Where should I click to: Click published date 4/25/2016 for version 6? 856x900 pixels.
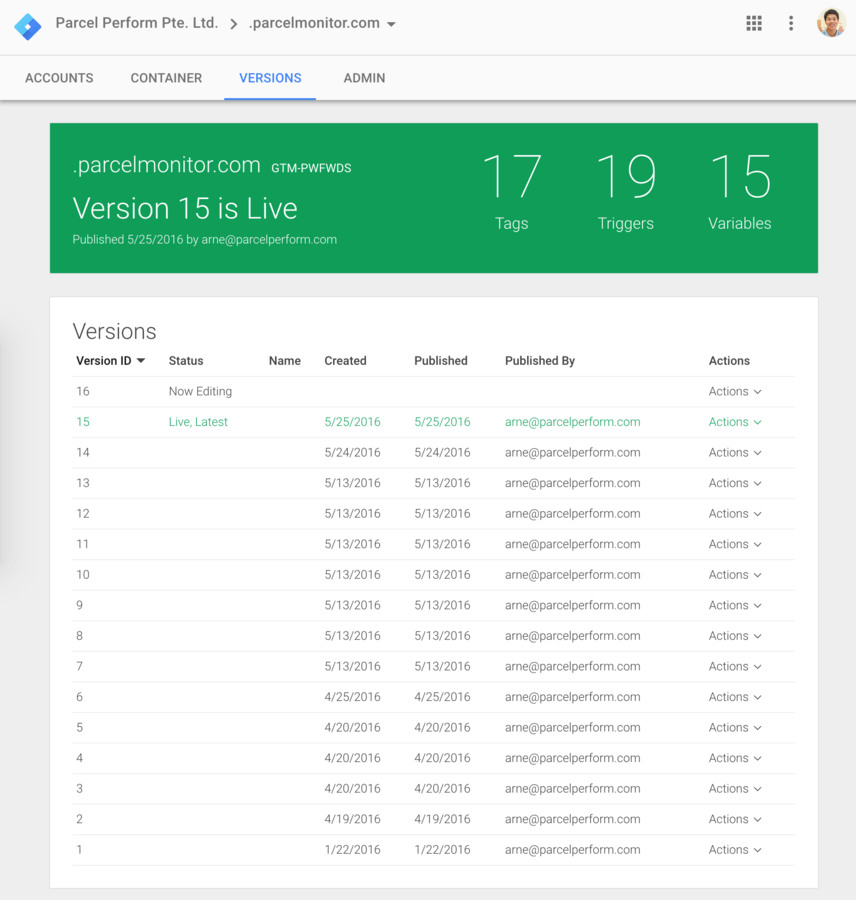point(442,697)
